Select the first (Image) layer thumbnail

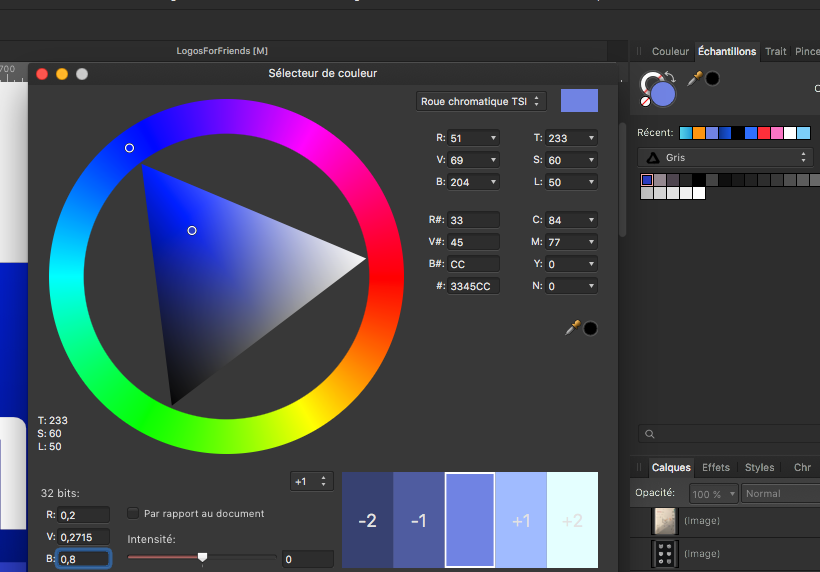[665, 521]
